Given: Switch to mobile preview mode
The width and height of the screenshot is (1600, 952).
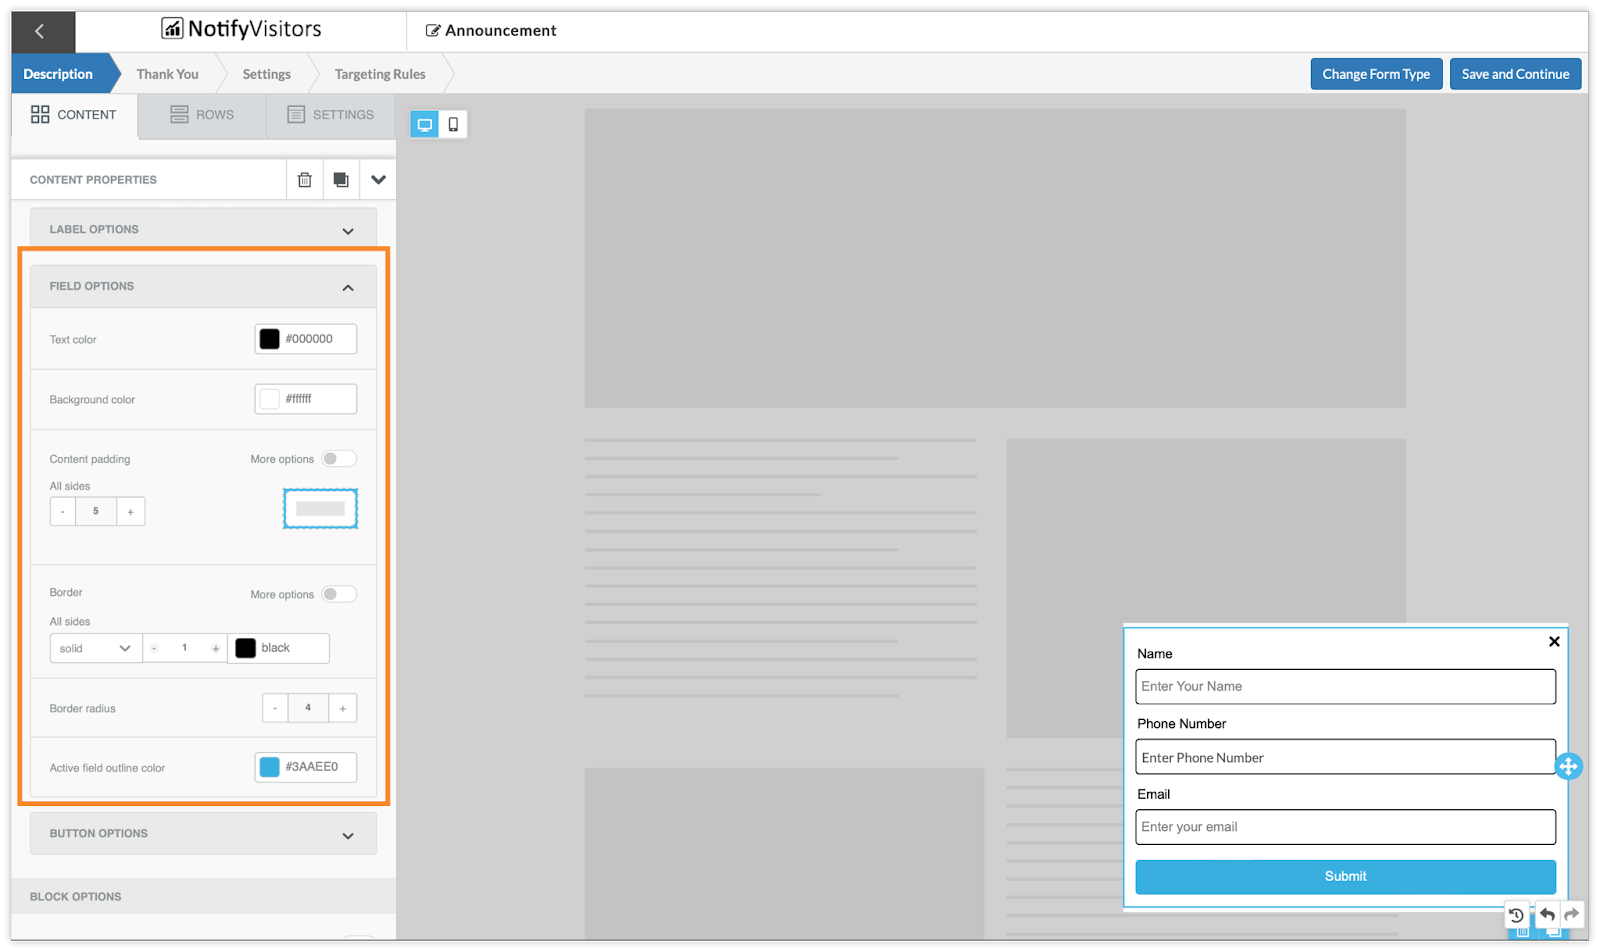Looking at the screenshot, I should point(453,124).
